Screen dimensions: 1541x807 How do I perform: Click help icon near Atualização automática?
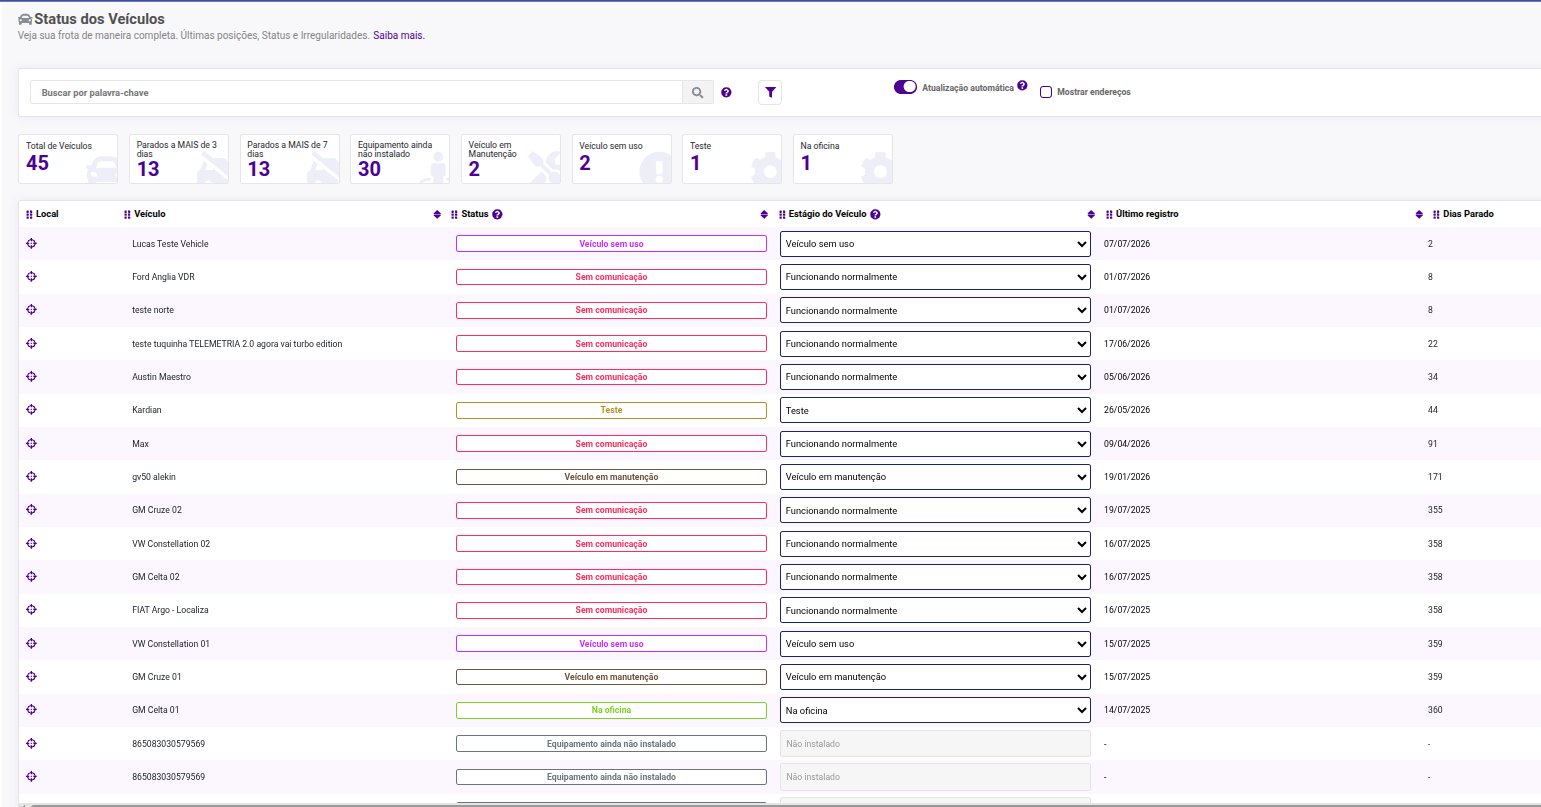coord(1022,86)
